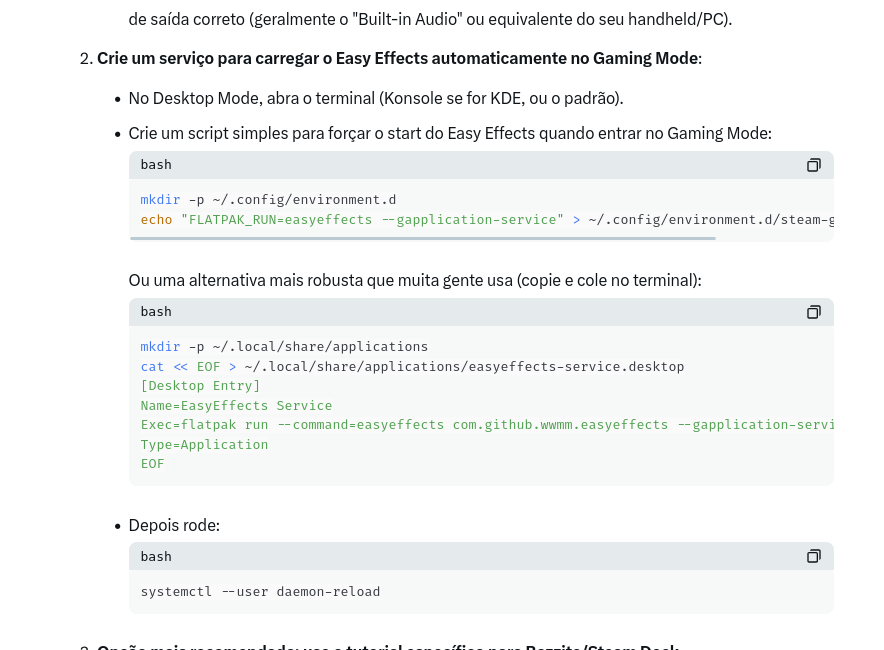This screenshot has width=884, height=650.
Task: Click the bash label above systemctl command
Action: click(156, 556)
